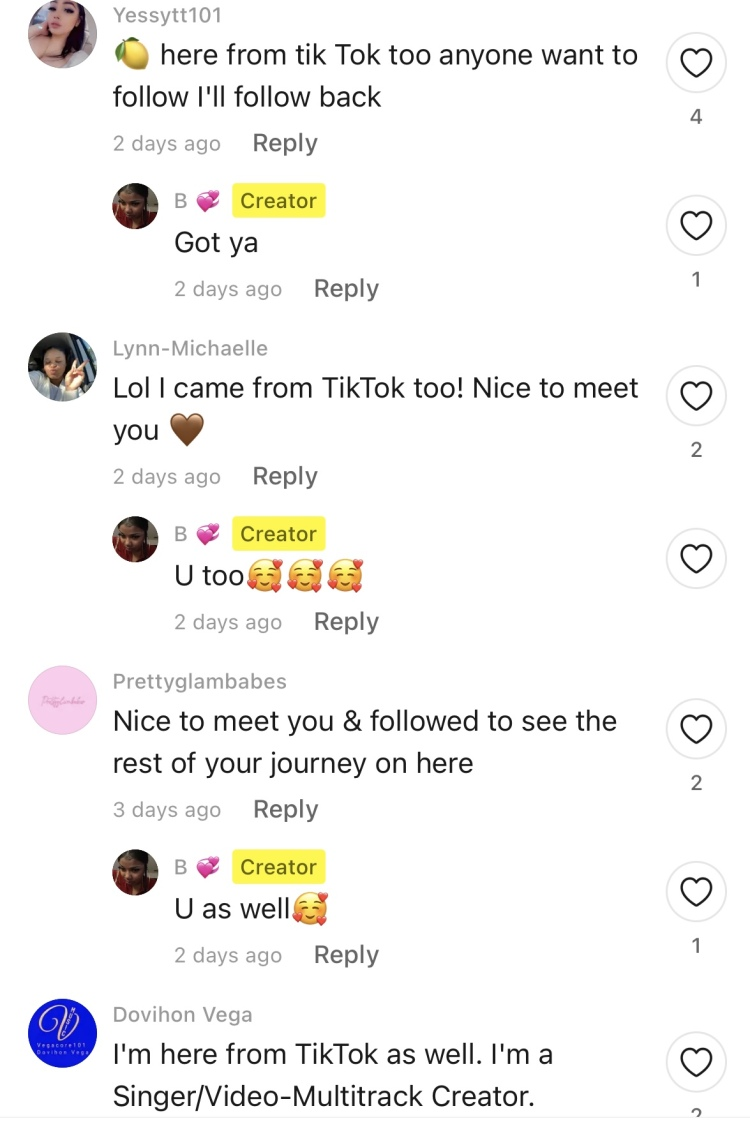Image resolution: width=750 pixels, height=1136 pixels.
Task: Like the Prettyglambabes comment
Action: [695, 730]
